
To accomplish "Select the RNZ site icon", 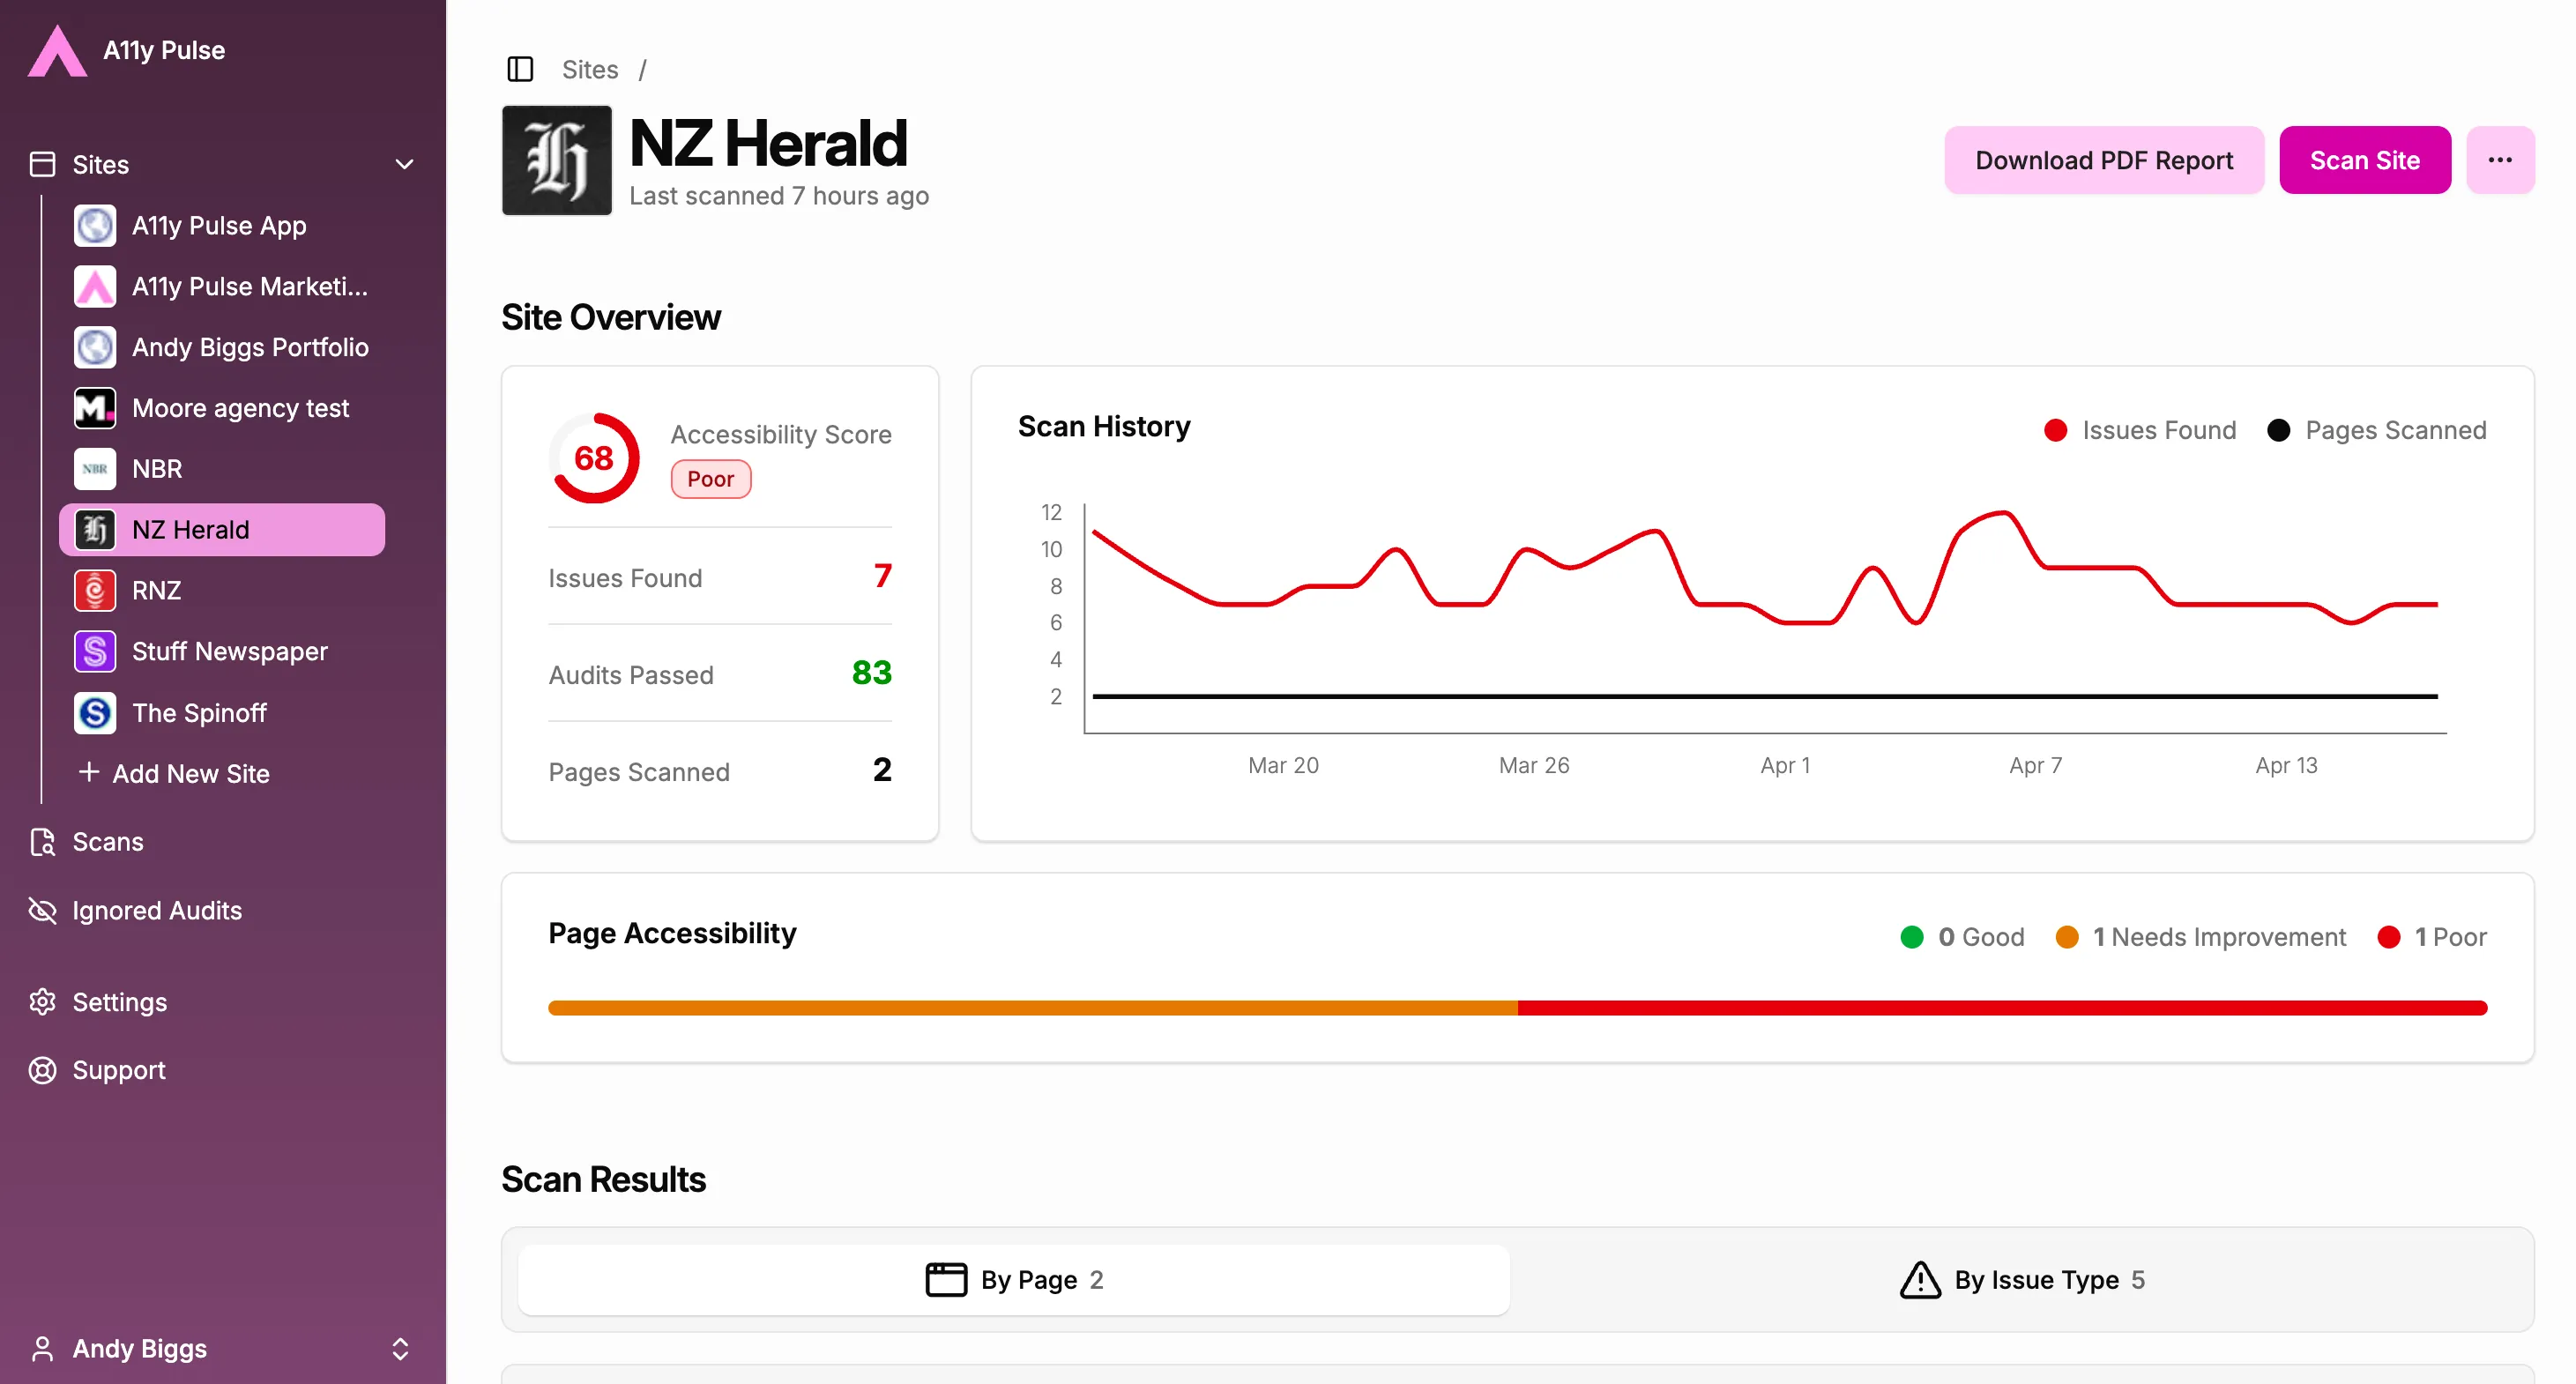I will point(94,590).
